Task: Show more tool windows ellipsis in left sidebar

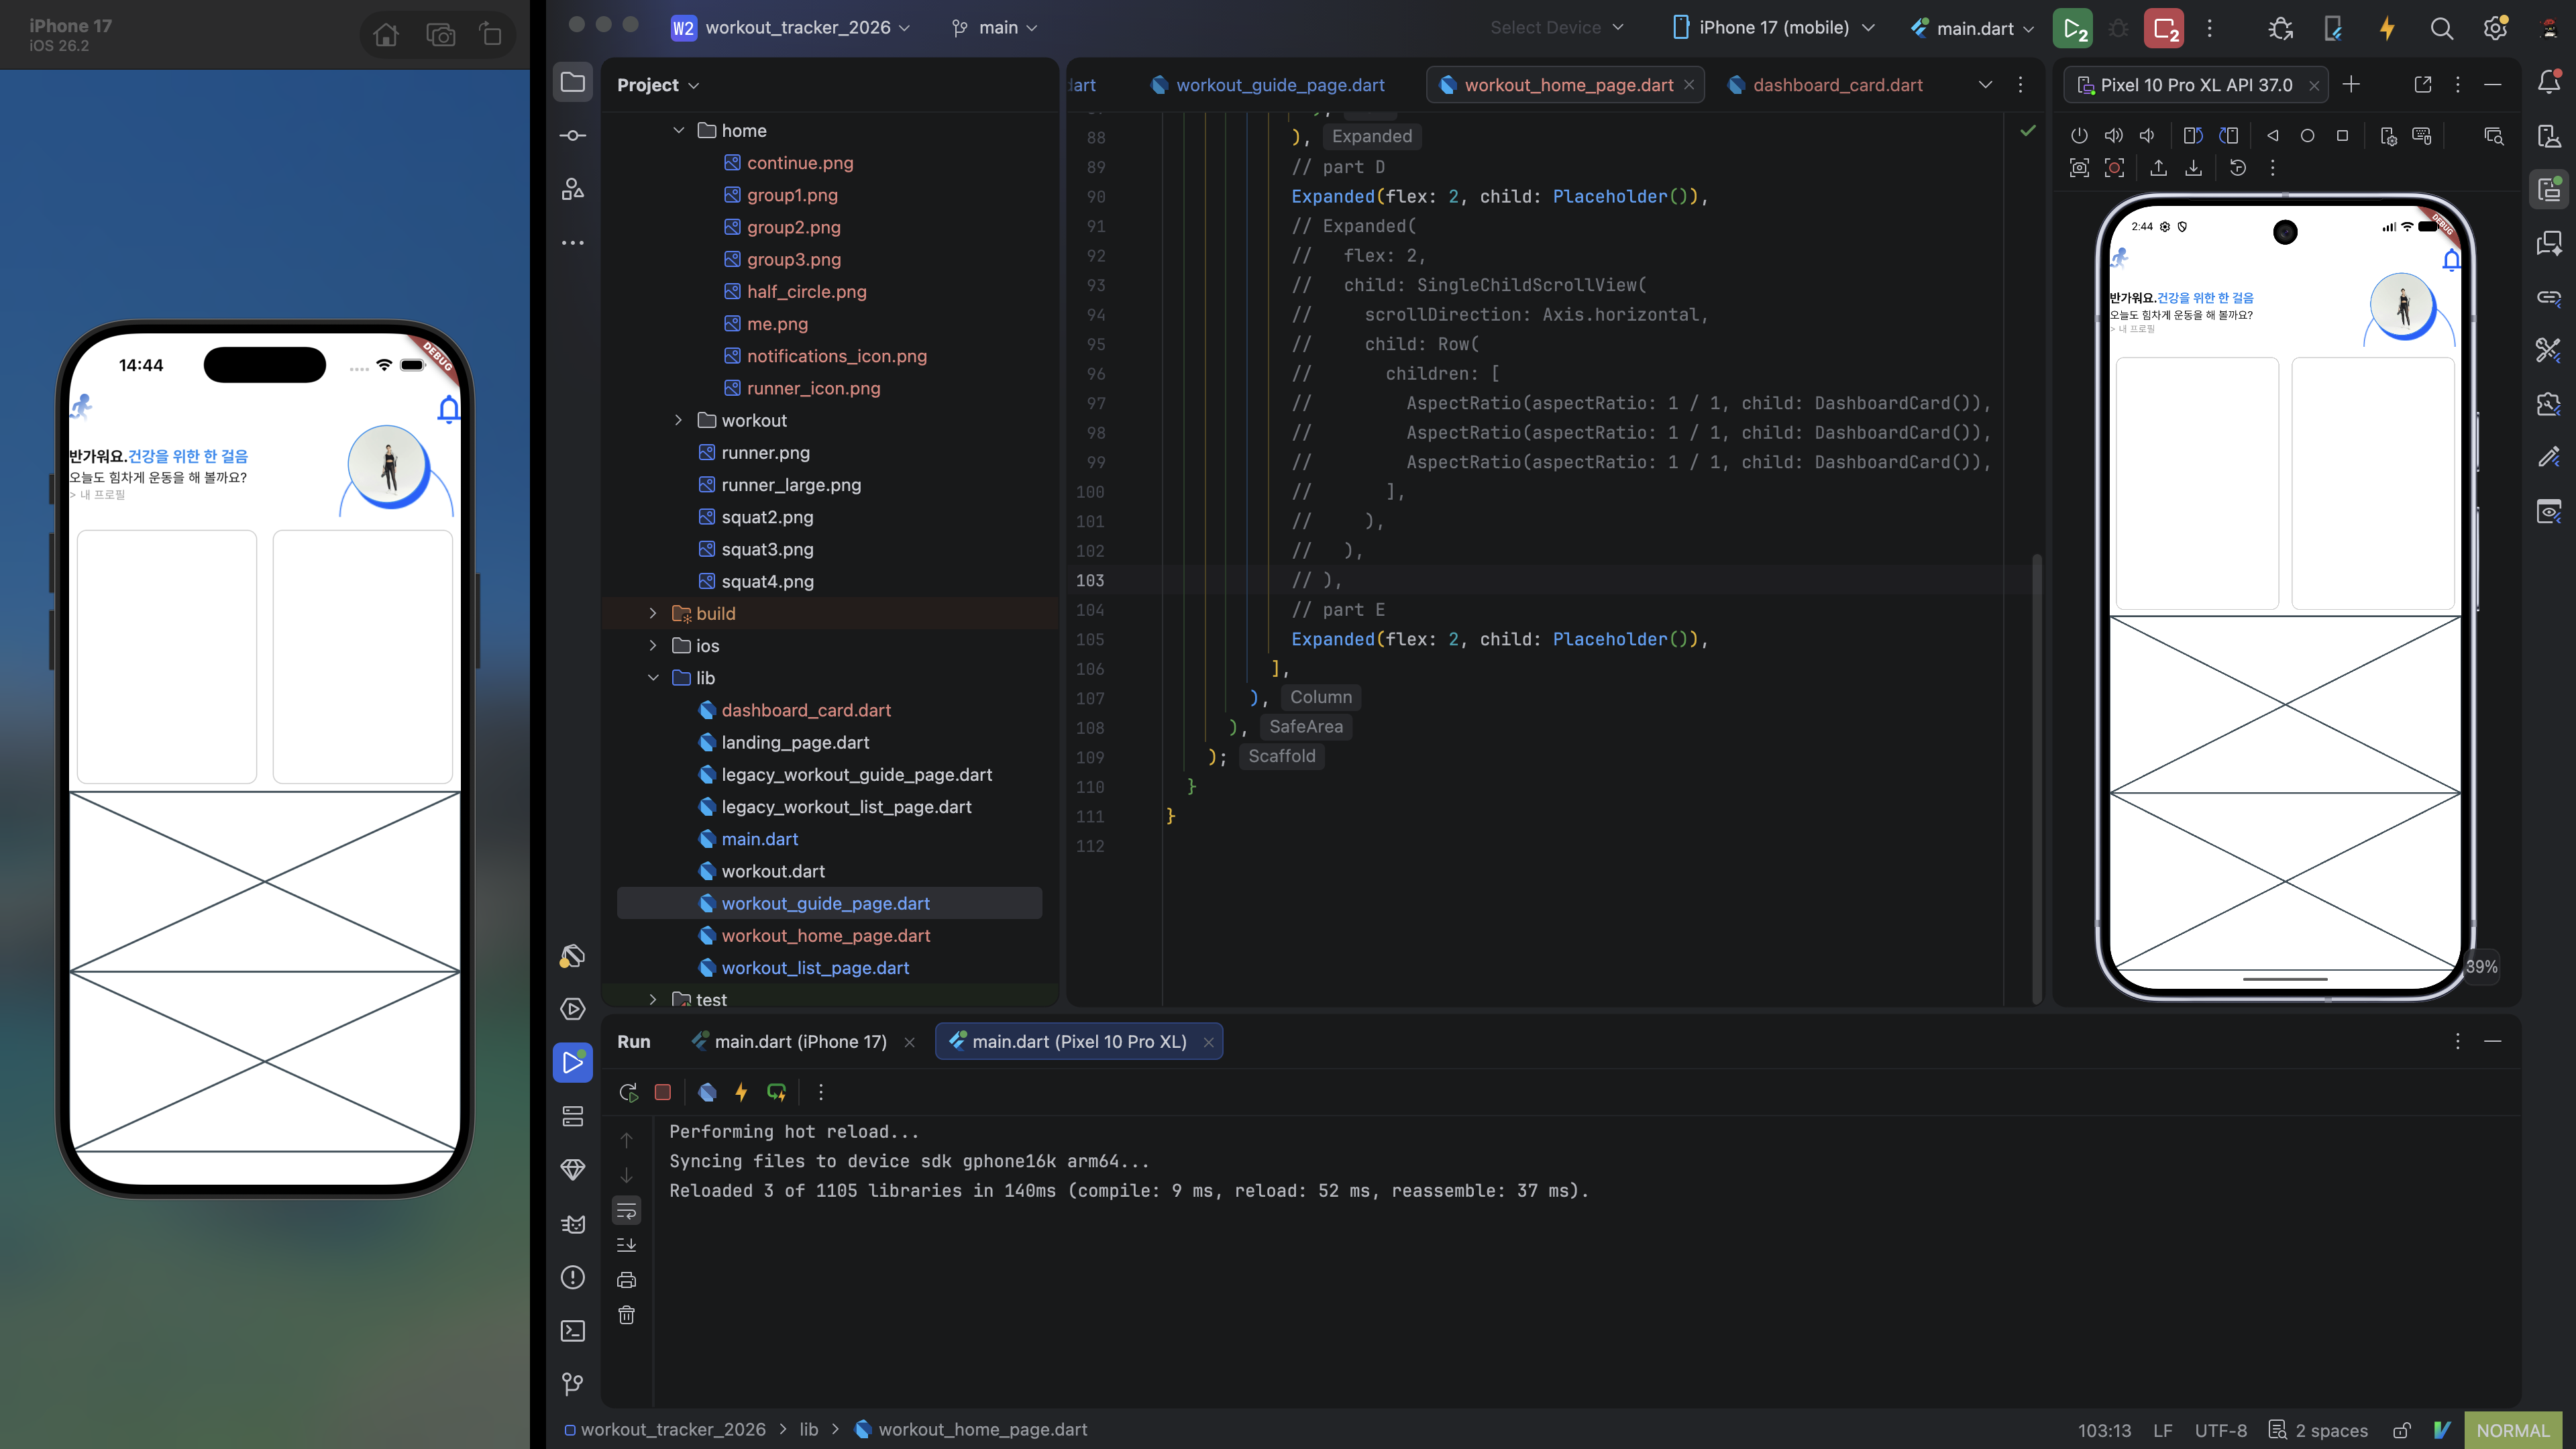Action: pyautogui.click(x=573, y=243)
